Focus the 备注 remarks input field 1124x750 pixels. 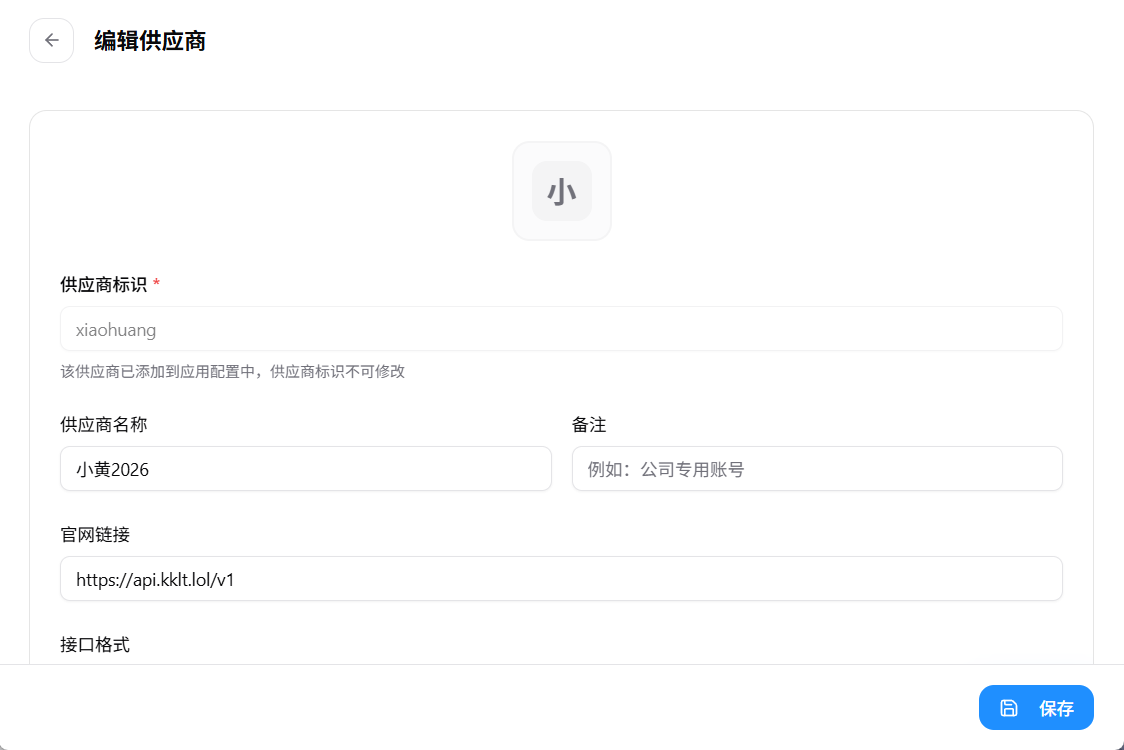pyautogui.click(x=817, y=469)
